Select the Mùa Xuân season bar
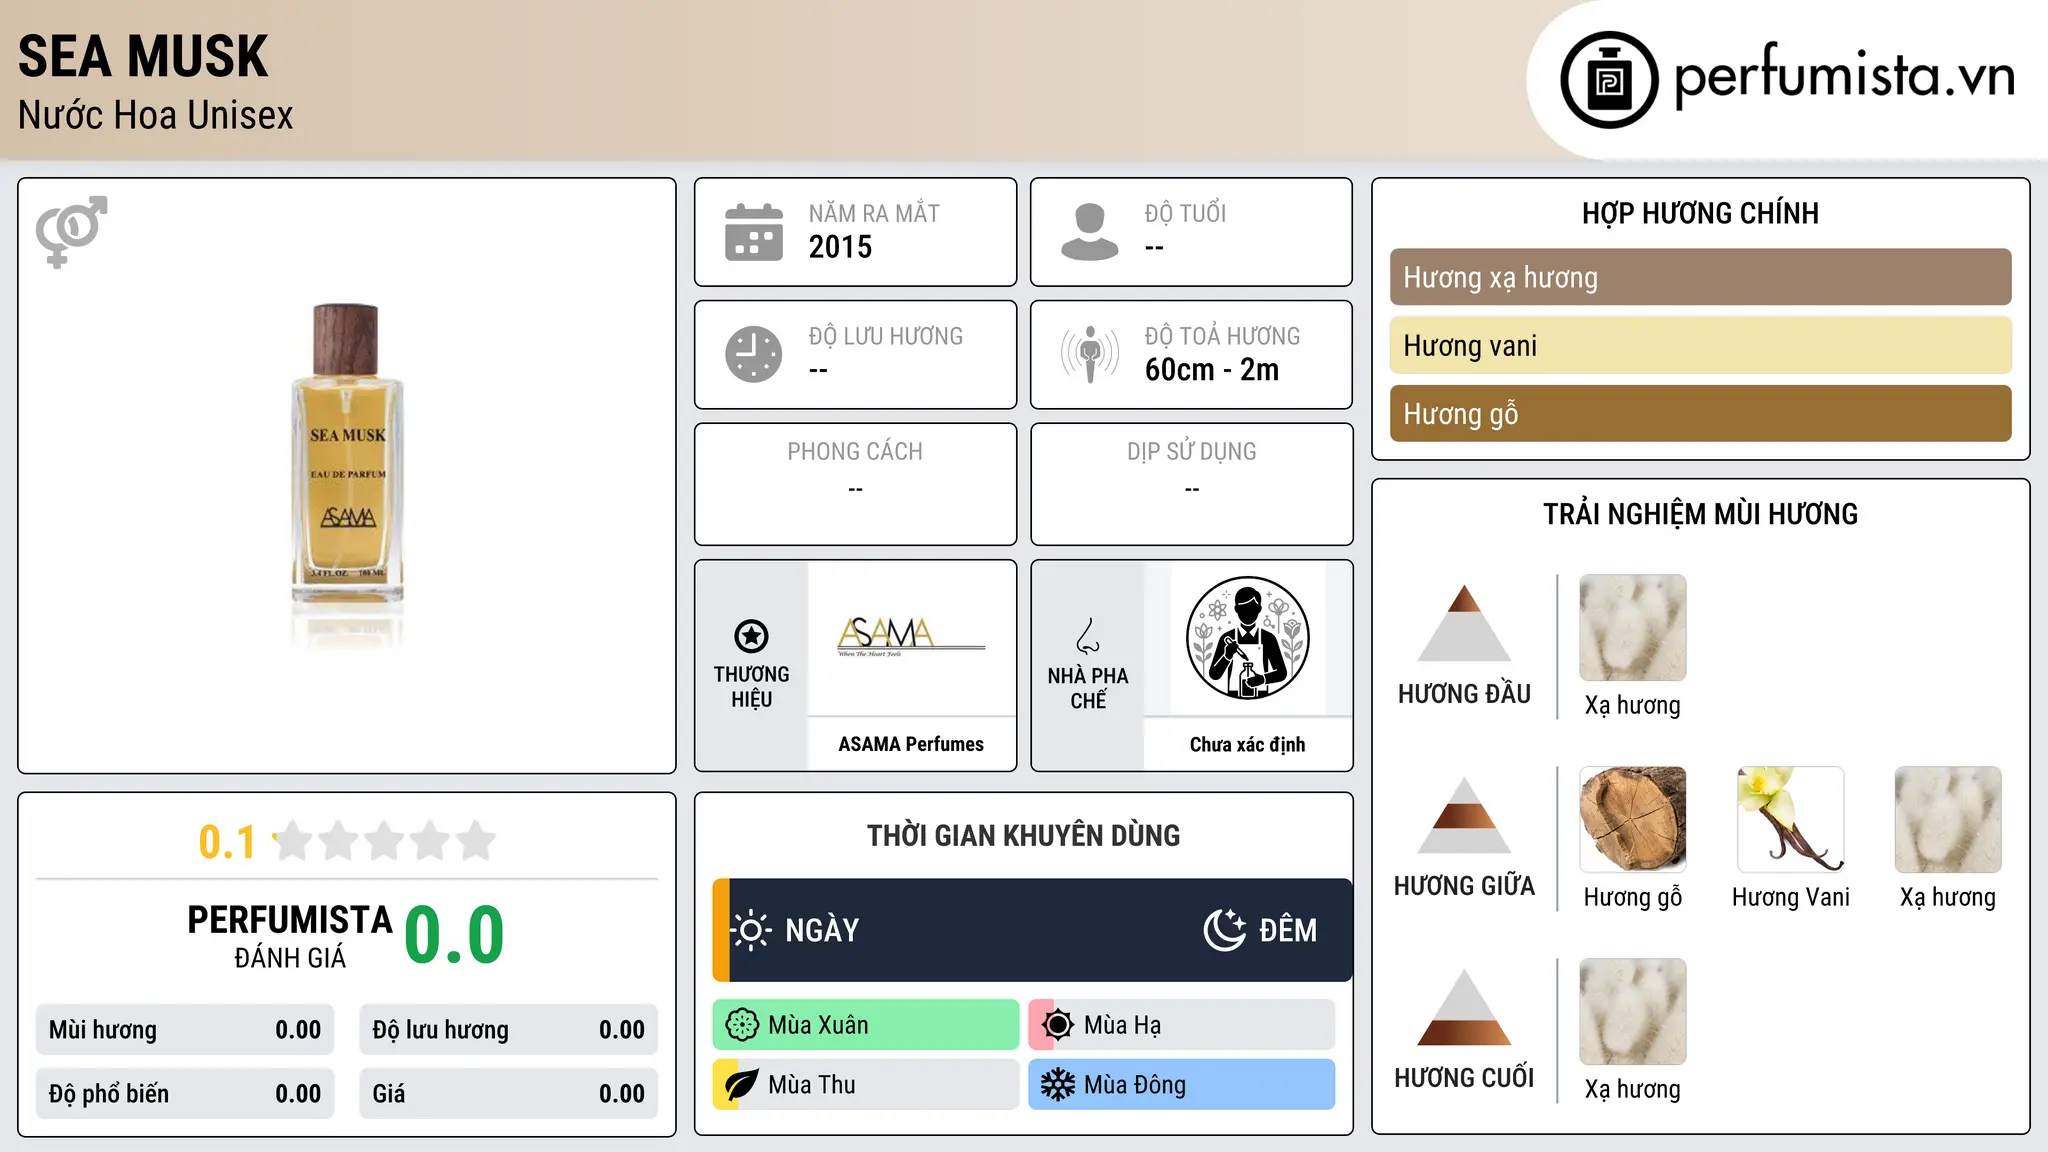Screen dimensions: 2048x1152 click(866, 1025)
